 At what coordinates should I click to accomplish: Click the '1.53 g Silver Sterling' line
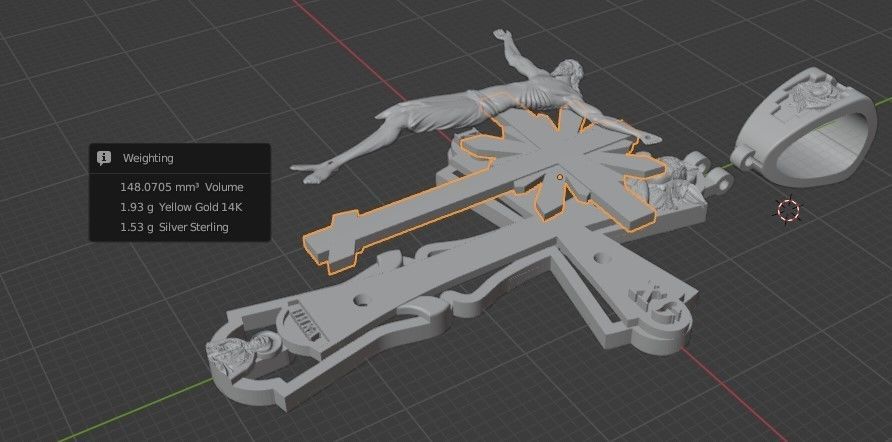pos(174,227)
